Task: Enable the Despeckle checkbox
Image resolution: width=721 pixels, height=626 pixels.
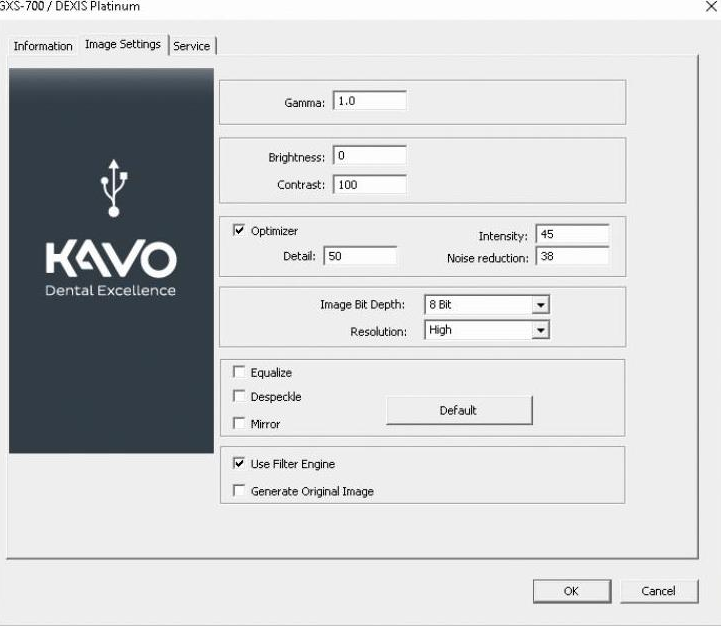Action: 239,397
